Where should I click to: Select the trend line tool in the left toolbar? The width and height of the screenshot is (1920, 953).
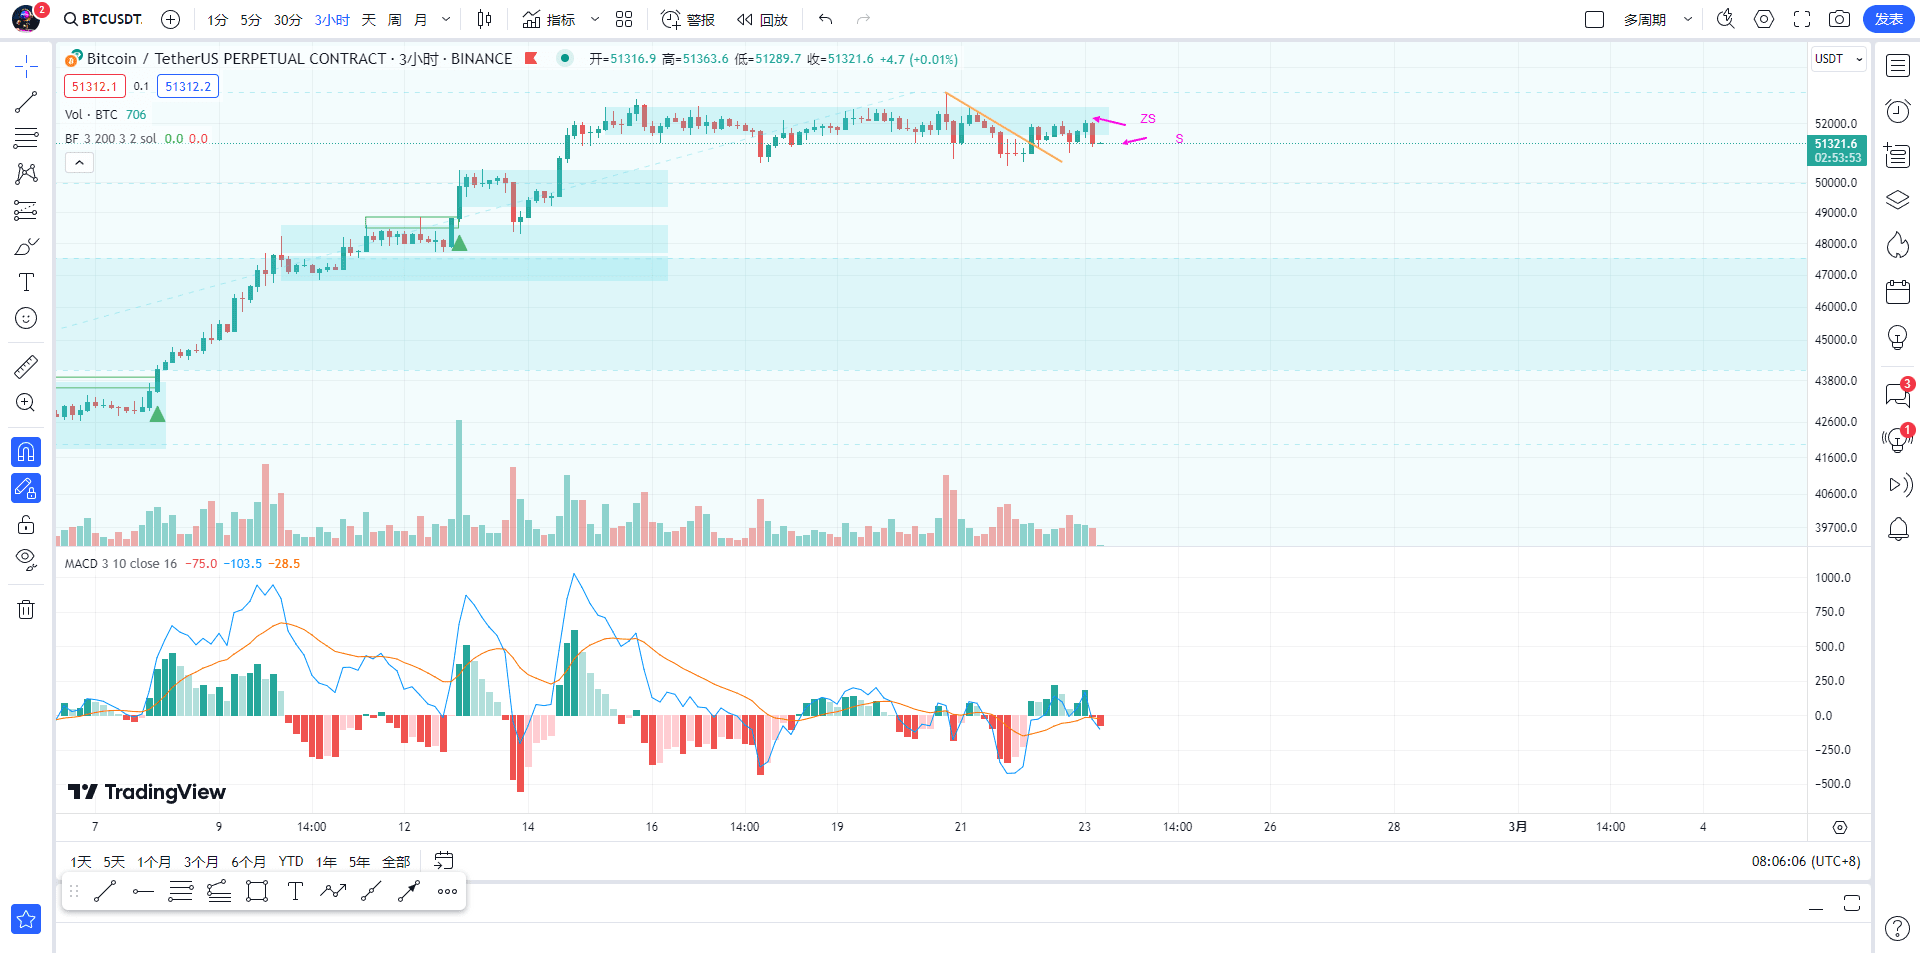click(x=26, y=102)
